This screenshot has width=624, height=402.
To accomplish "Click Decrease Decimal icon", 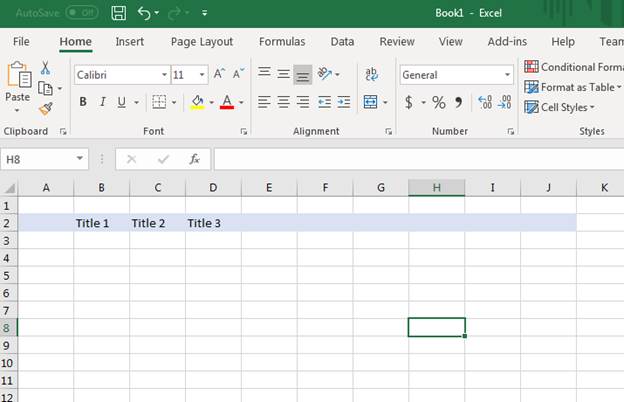I will (504, 102).
